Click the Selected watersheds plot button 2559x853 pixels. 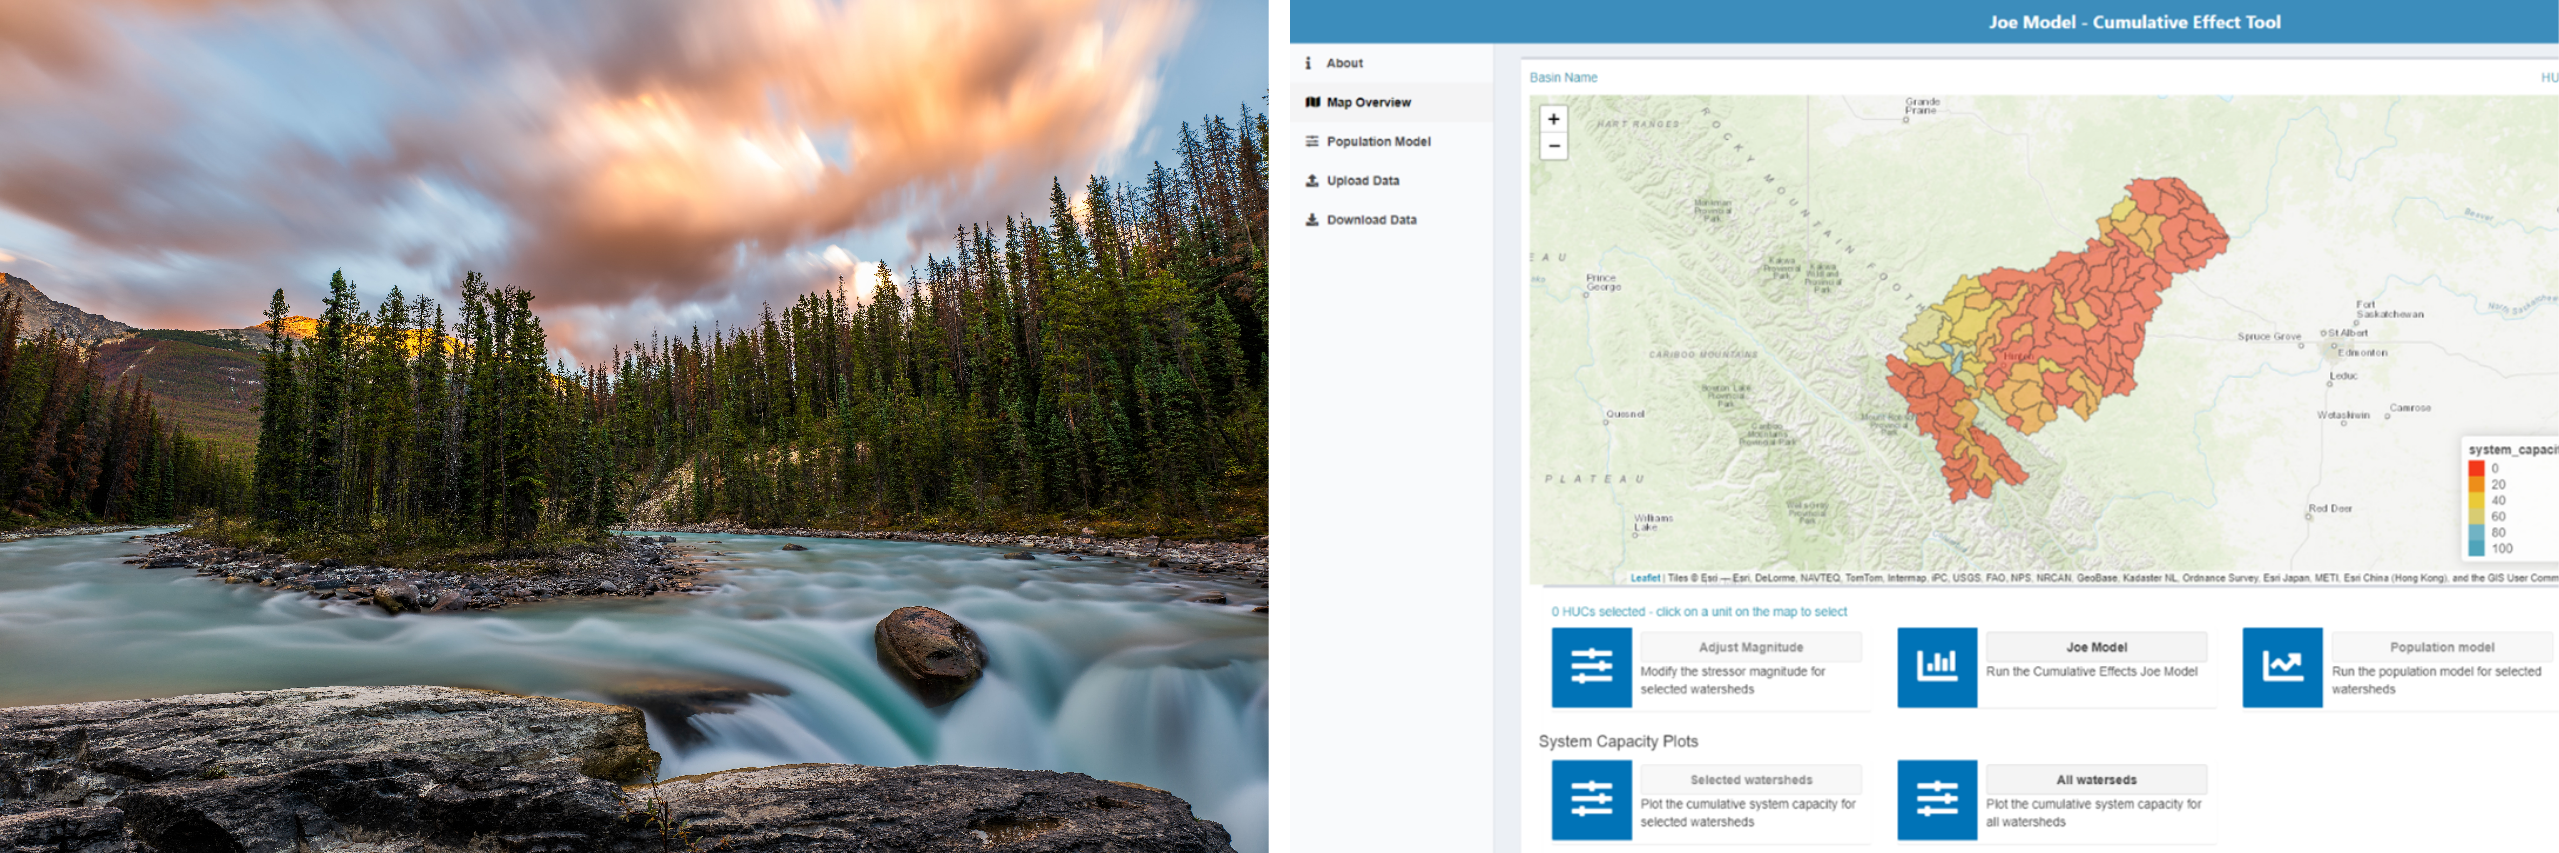[1751, 780]
